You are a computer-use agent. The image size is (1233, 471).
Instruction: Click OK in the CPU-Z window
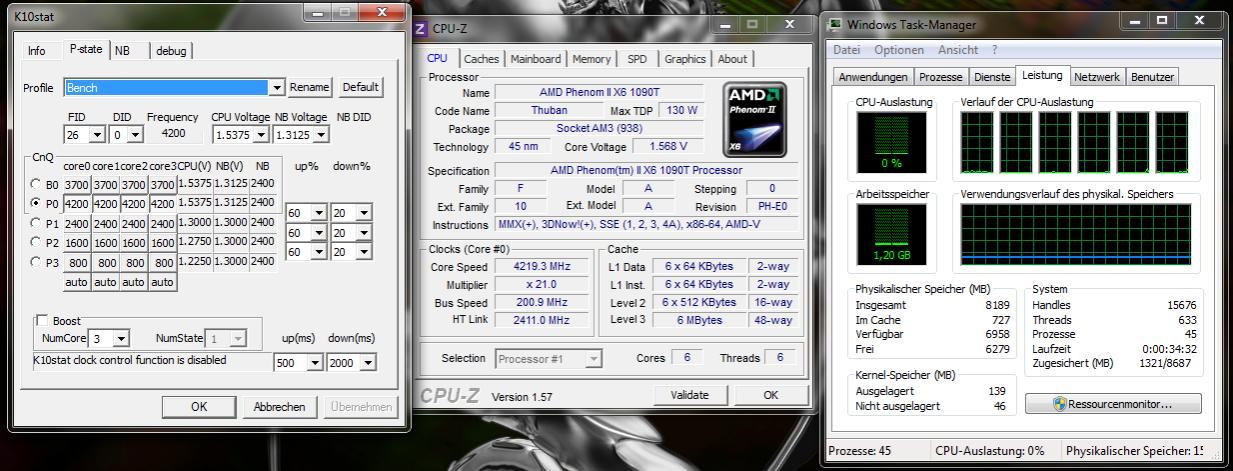click(771, 395)
